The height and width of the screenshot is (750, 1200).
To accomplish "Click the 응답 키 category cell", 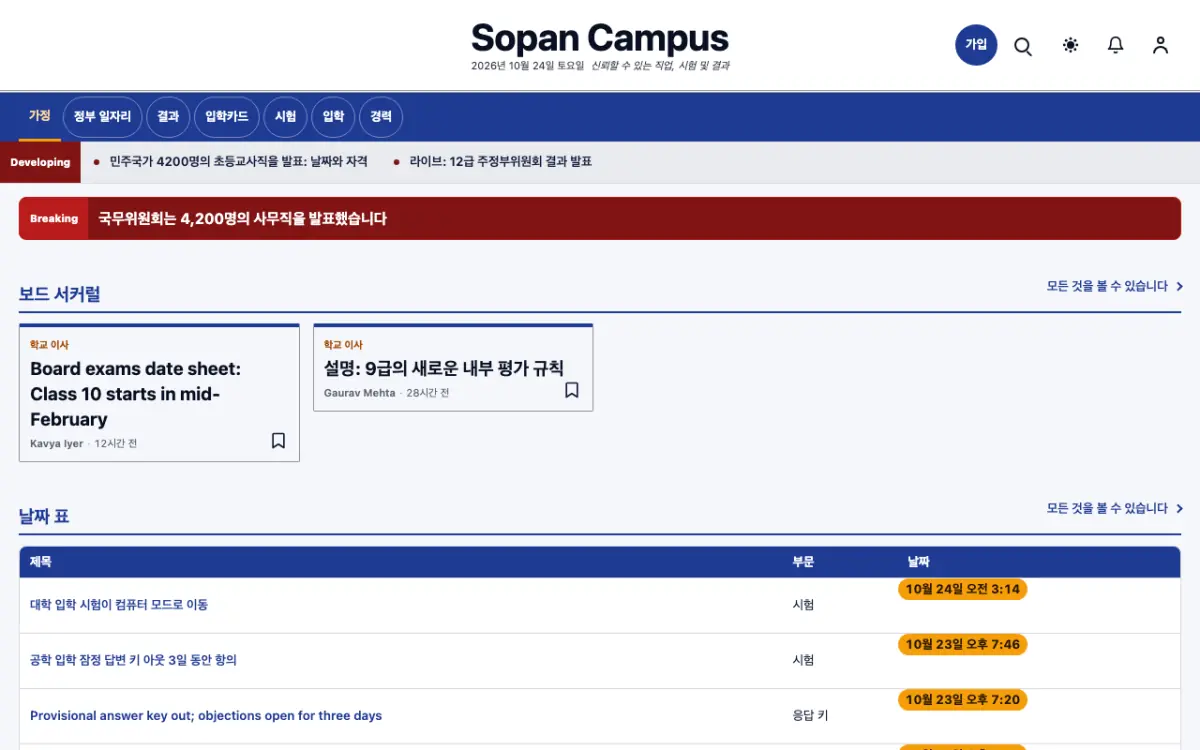I will (811, 716).
